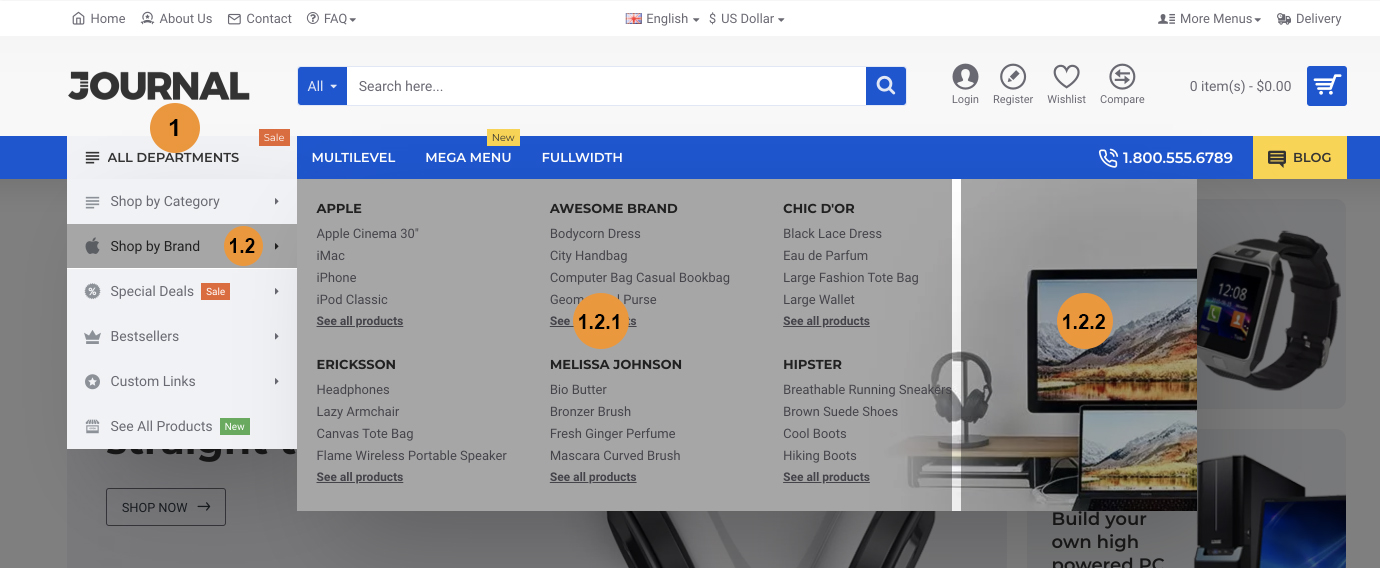Click the yellow BLOG button

pyautogui.click(x=1300, y=158)
